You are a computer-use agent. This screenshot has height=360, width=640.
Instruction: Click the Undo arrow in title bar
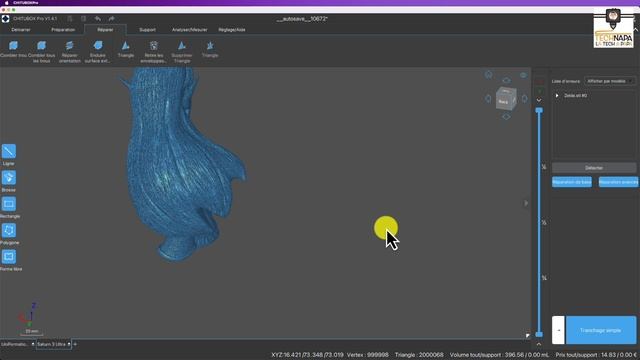[x=98, y=18]
